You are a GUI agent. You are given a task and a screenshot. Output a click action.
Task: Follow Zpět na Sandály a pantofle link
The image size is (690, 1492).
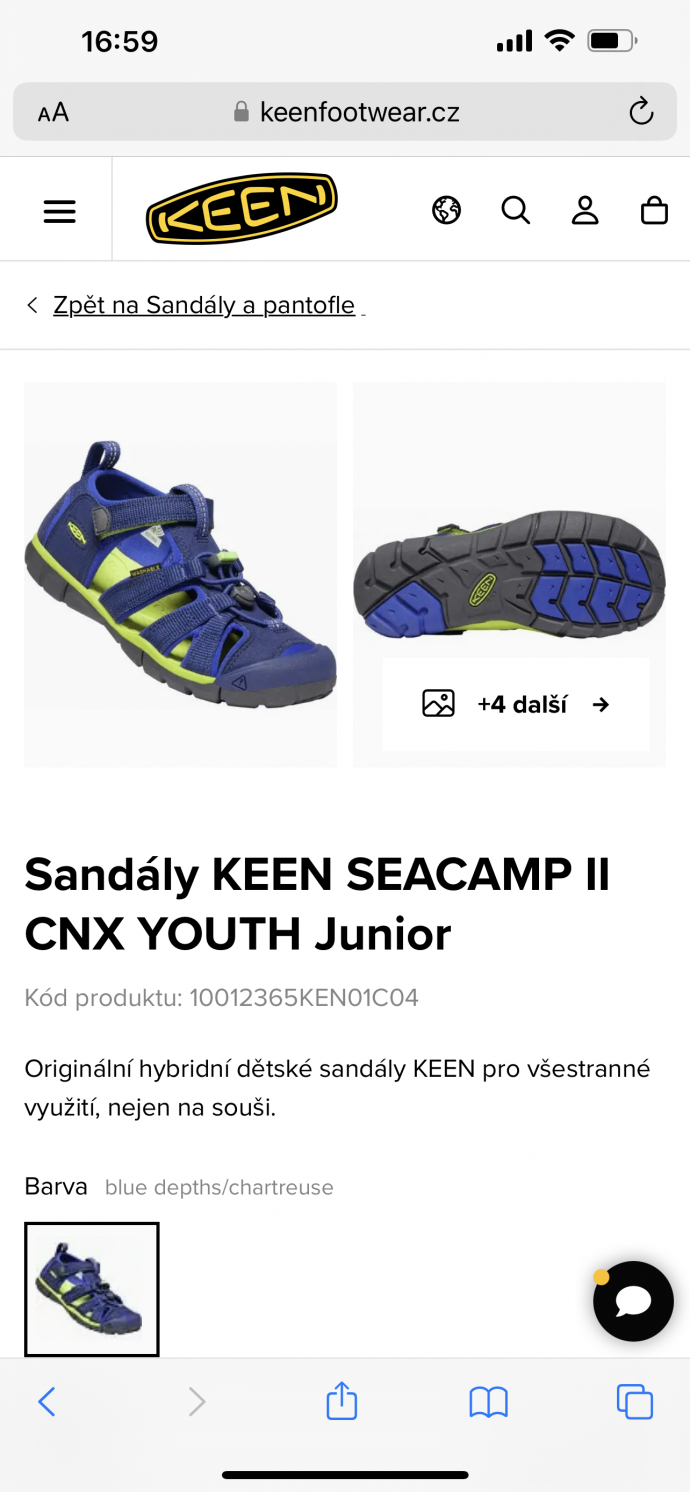pyautogui.click(x=204, y=305)
